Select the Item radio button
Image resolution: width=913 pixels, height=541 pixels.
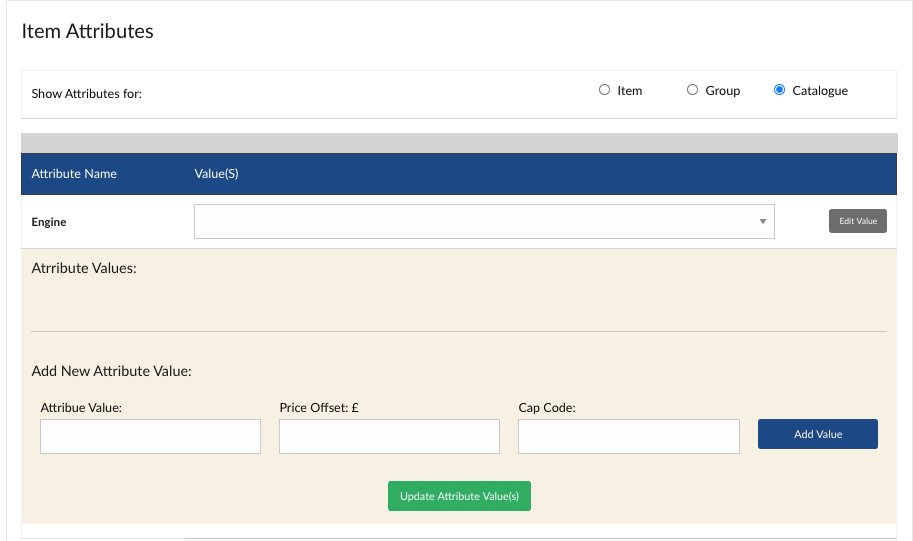pyautogui.click(x=604, y=90)
